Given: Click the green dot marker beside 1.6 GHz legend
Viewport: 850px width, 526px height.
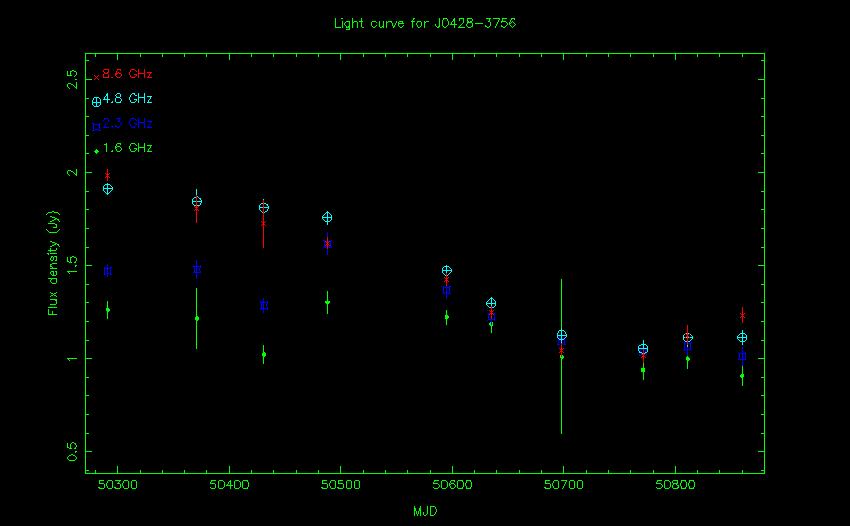Looking at the screenshot, I should (x=96, y=151).
